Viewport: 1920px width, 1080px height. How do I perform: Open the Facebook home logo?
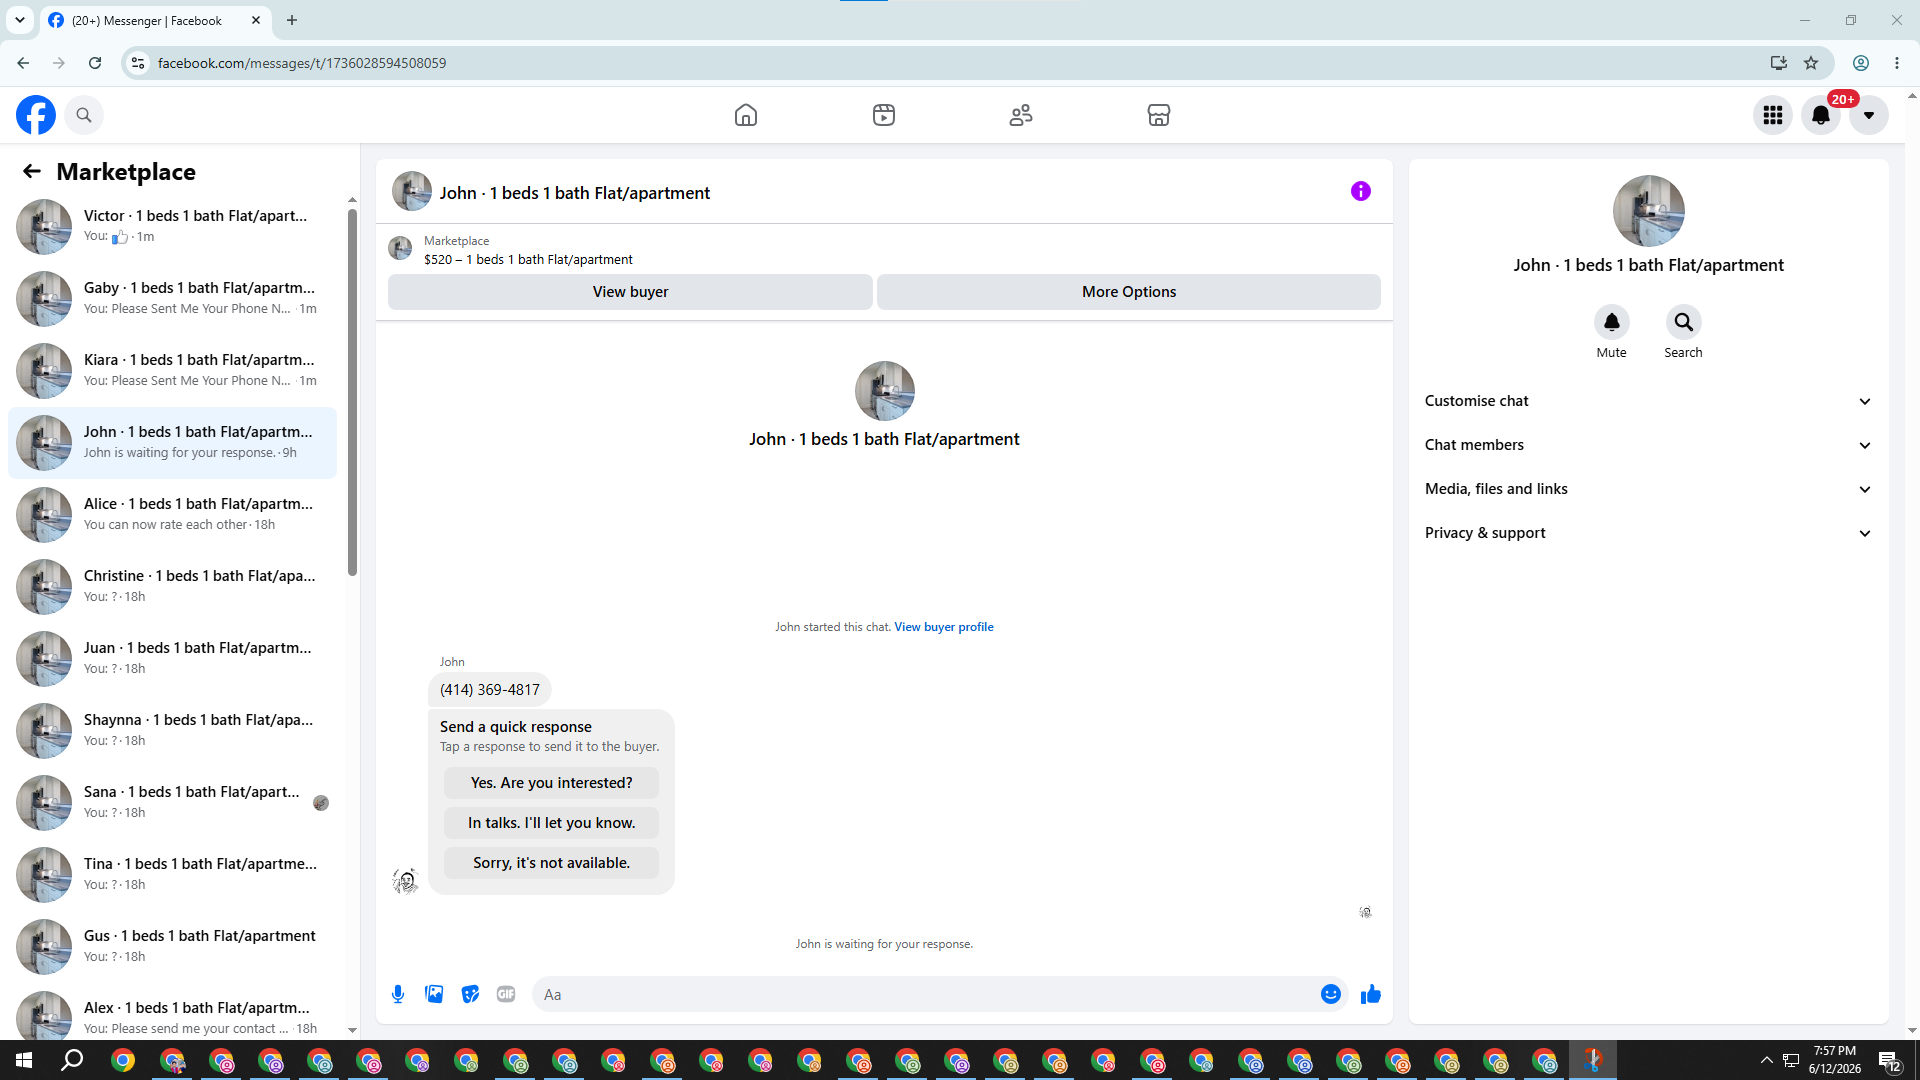pyautogui.click(x=36, y=115)
